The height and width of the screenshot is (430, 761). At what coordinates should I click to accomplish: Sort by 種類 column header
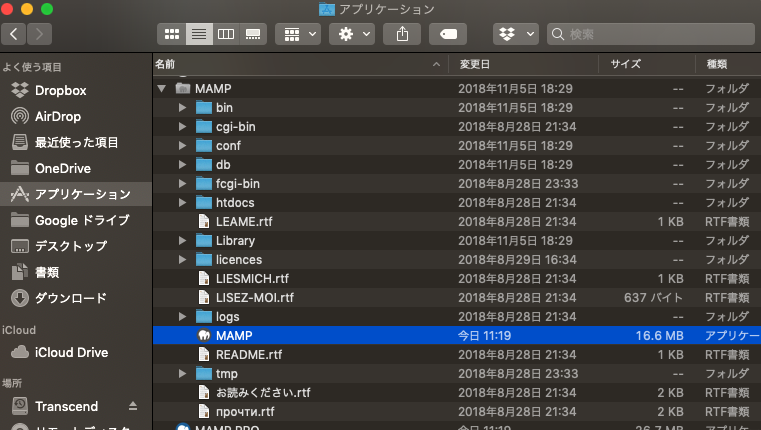click(x=728, y=64)
